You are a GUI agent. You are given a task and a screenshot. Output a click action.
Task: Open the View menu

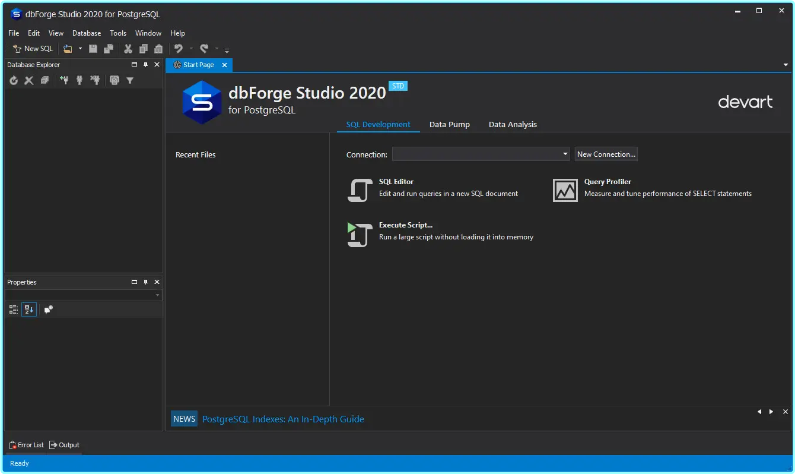pyautogui.click(x=56, y=33)
